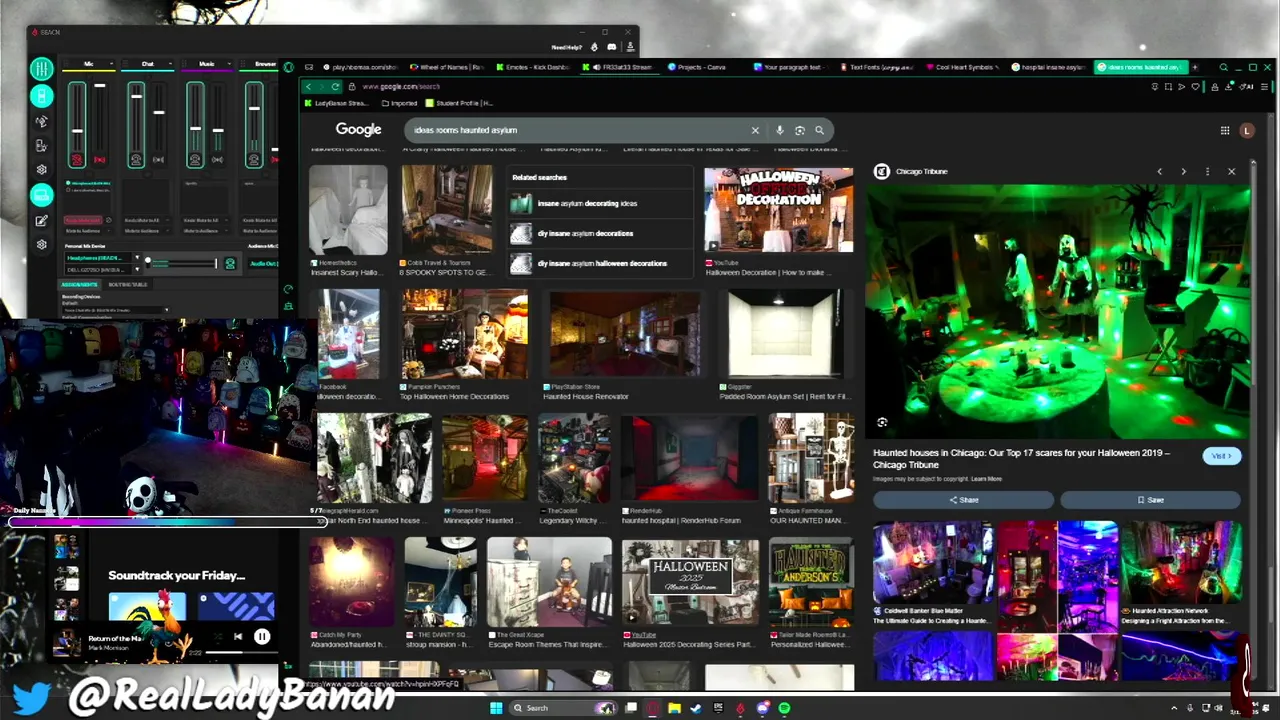Screen dimensions: 1280x720
Task: Switch to Routing Table tab in BEACN
Action: coord(128,284)
